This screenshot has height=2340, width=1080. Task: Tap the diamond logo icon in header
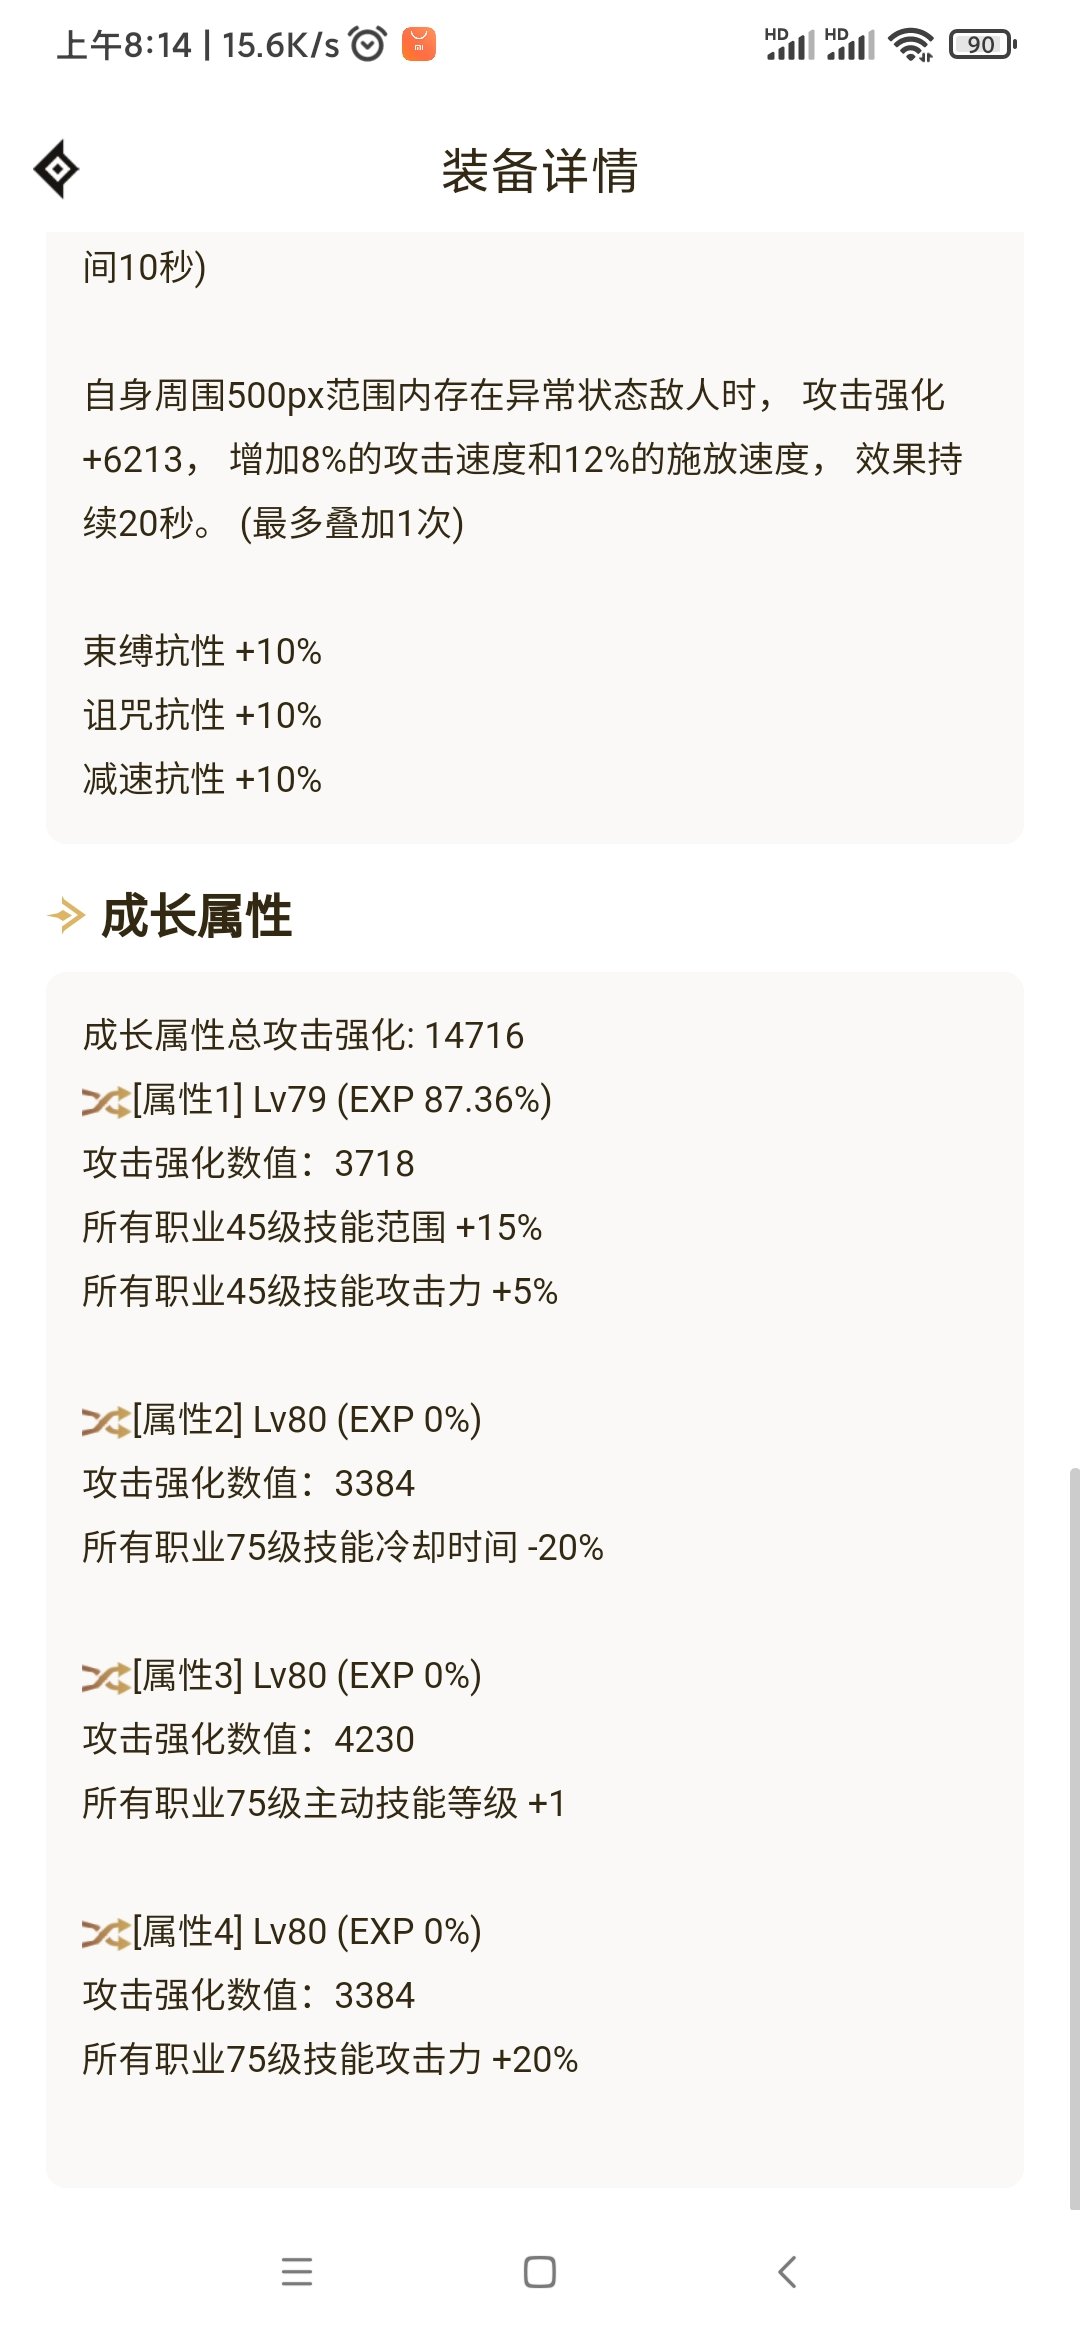[56, 169]
